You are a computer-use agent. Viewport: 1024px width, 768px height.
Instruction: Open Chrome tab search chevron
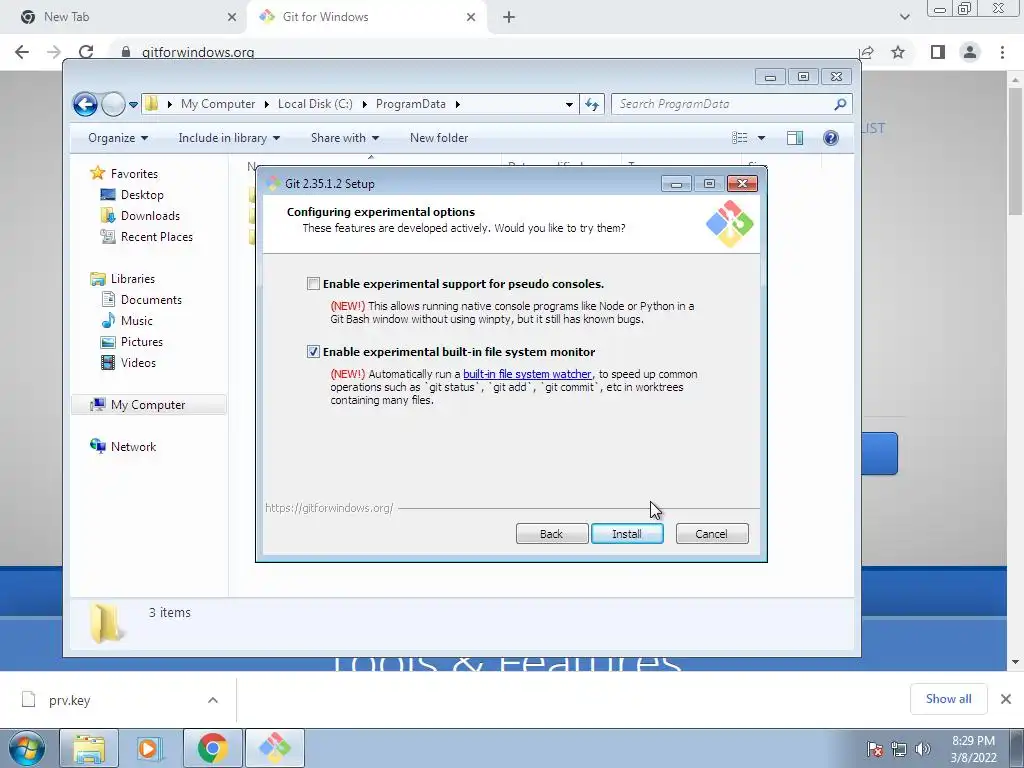pos(904,17)
